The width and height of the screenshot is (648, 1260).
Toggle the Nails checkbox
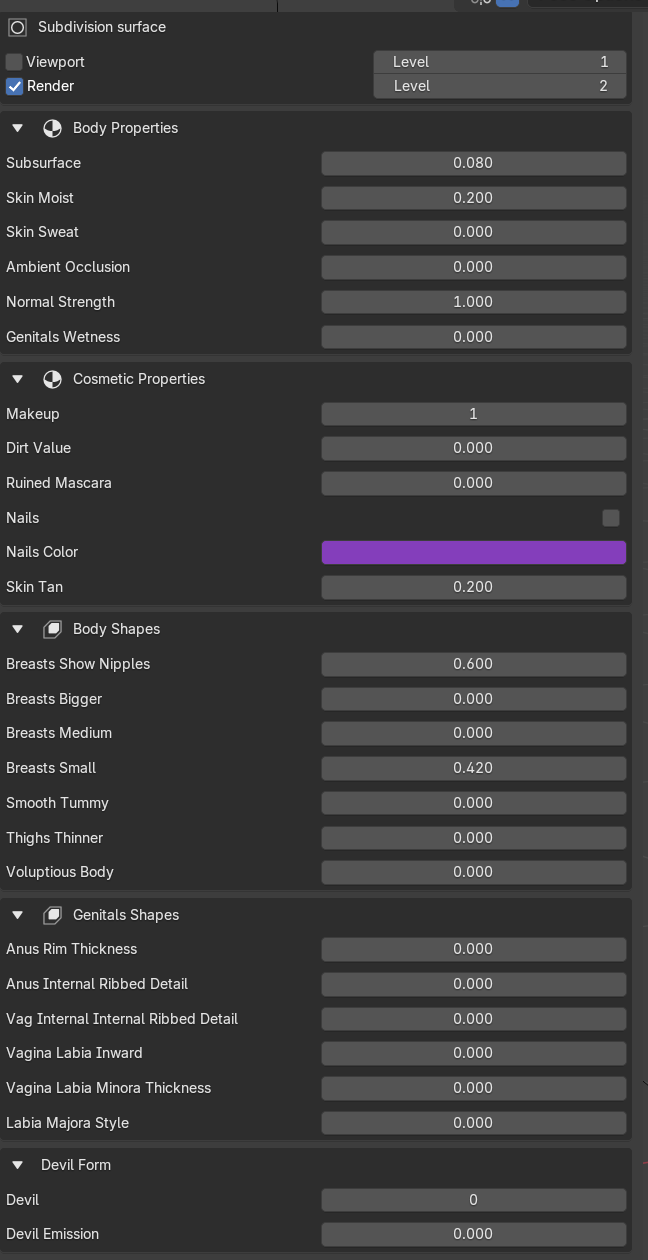[x=611, y=517]
